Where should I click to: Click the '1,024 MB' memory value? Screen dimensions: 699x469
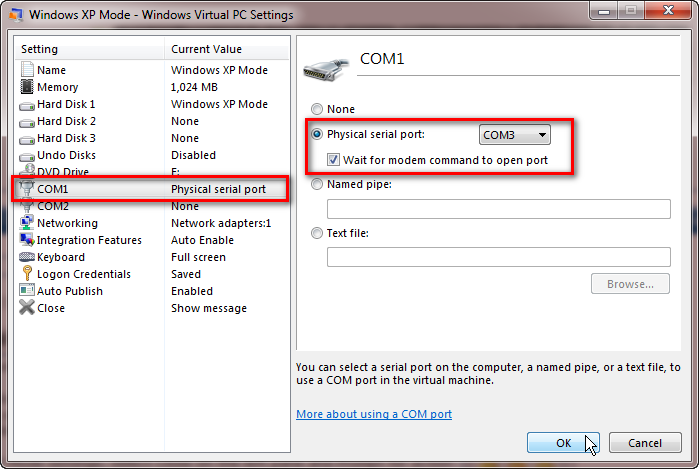pos(194,87)
